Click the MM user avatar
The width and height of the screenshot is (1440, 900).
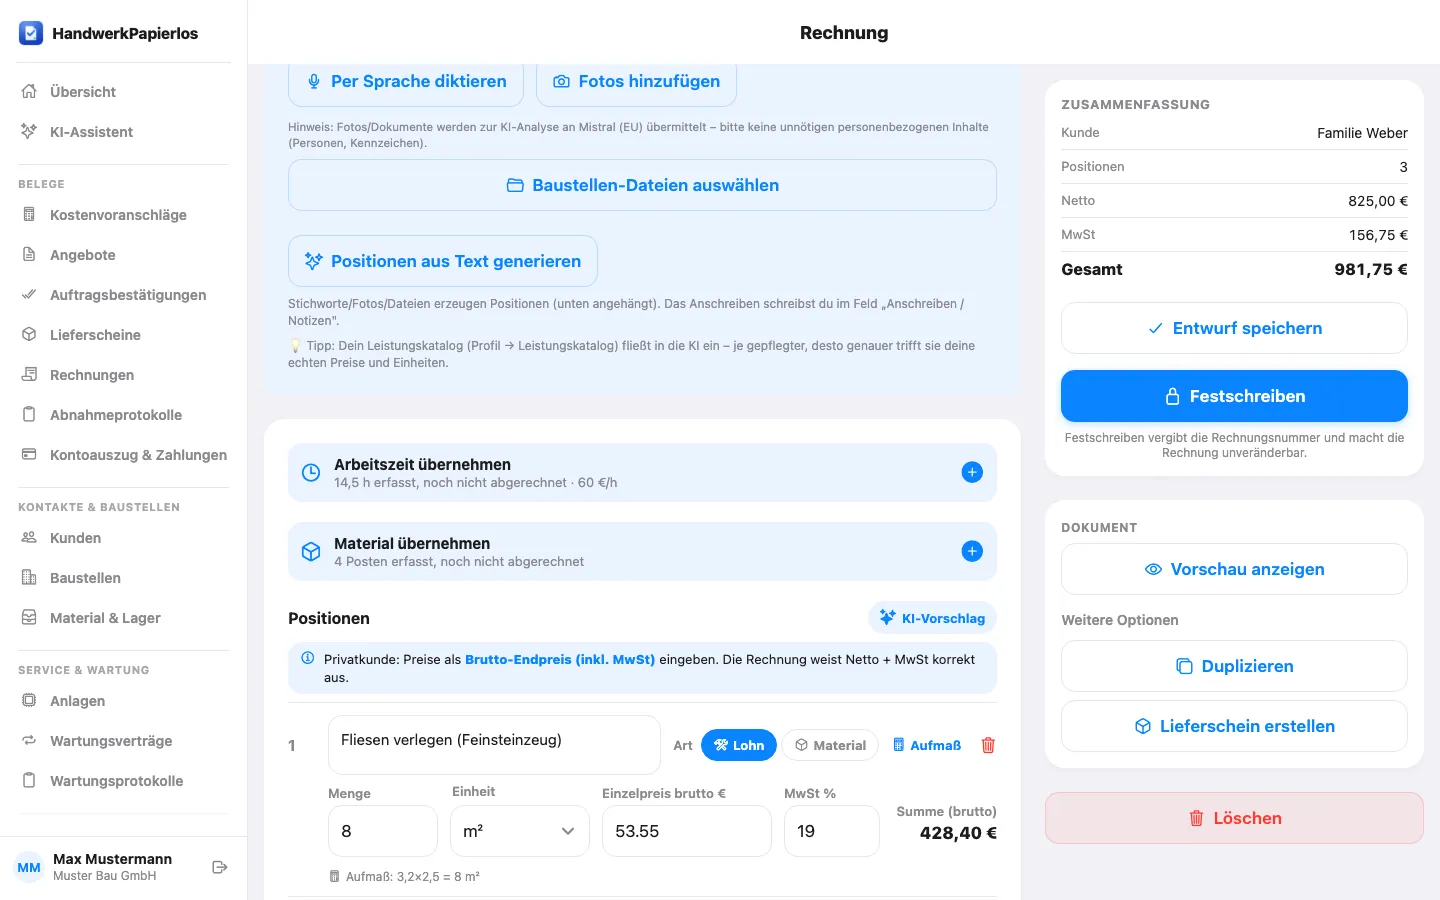point(29,867)
